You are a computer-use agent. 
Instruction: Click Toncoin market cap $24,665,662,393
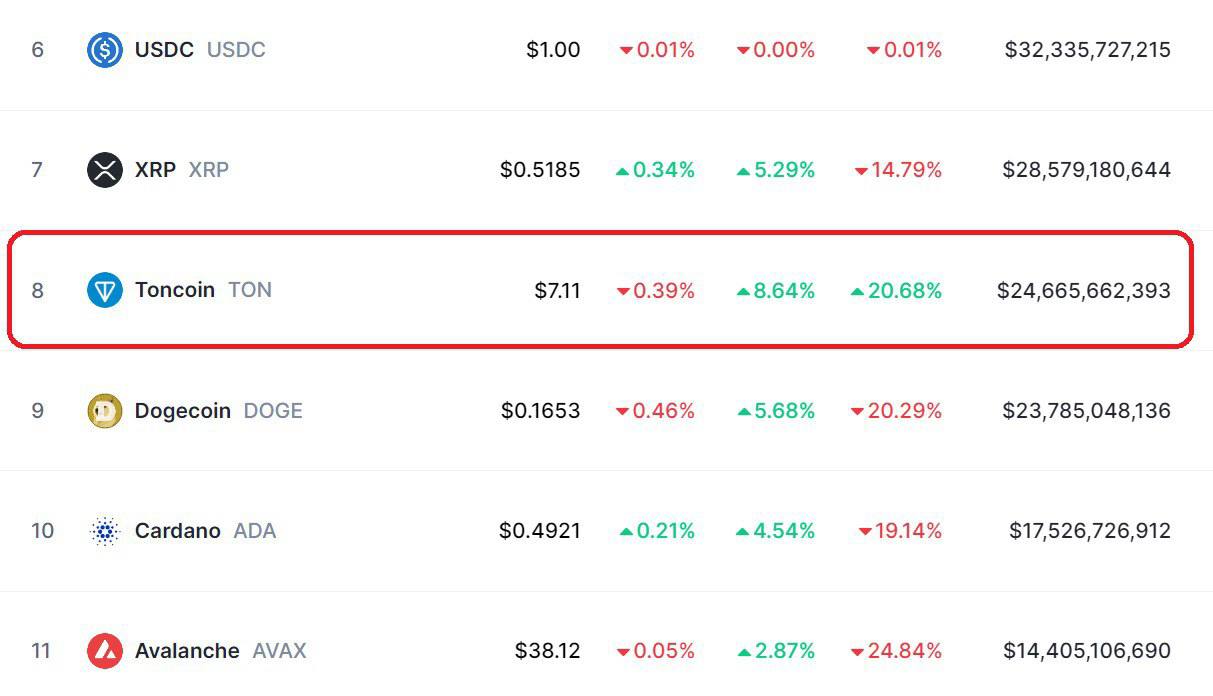point(1084,291)
